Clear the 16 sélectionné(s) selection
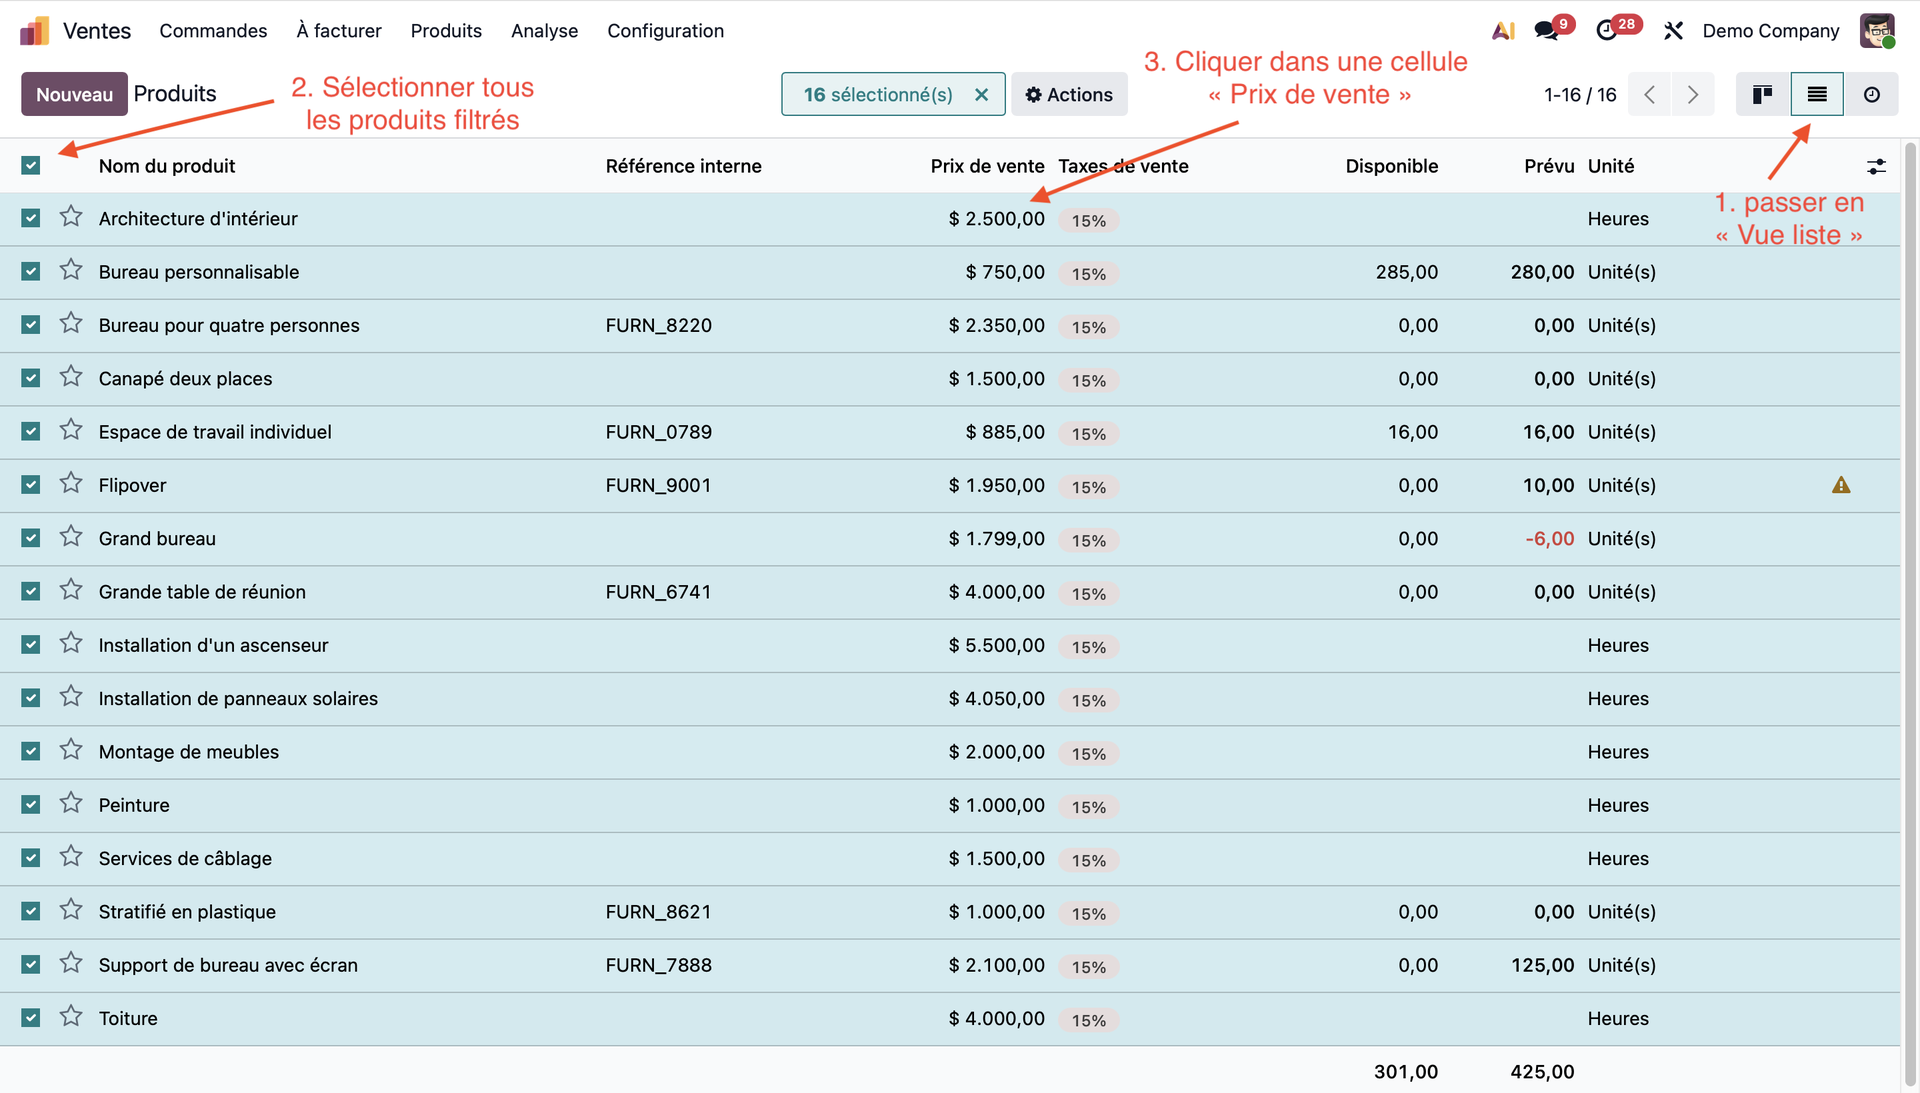Image resolution: width=1920 pixels, height=1093 pixels. point(982,94)
